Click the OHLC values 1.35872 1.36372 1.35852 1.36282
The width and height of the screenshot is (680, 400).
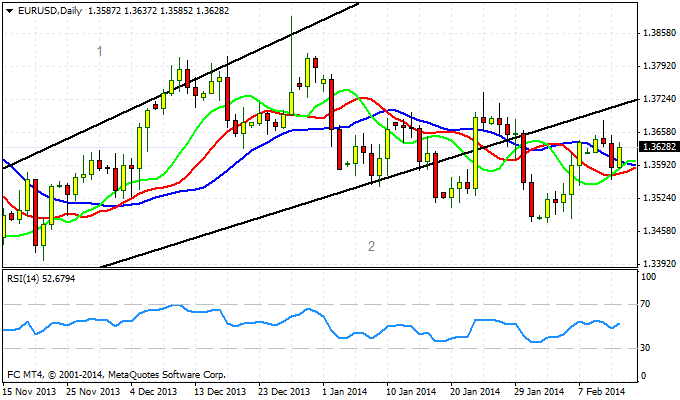click(158, 11)
